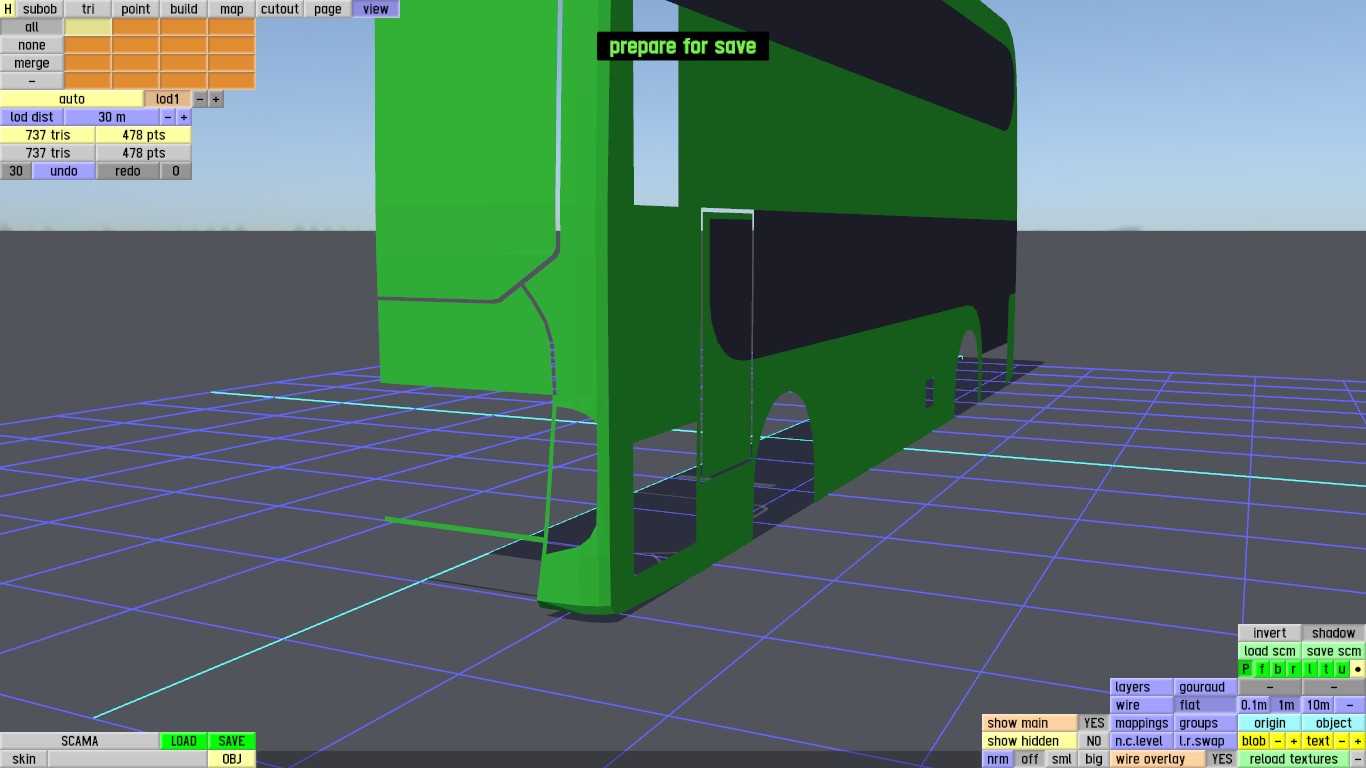This screenshot has width=1366, height=768.
Task: Open the cutout tab
Action: point(280,9)
